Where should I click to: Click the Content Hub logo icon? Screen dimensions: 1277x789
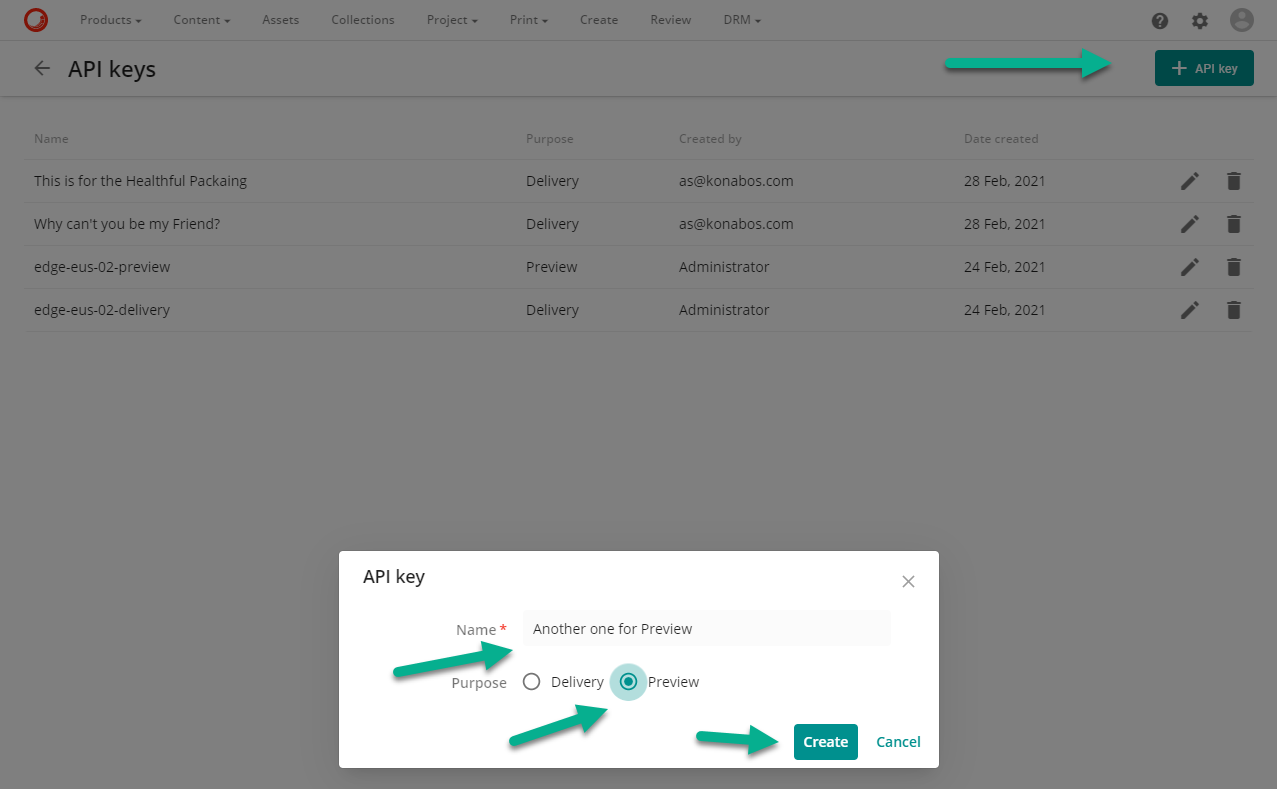coord(36,20)
